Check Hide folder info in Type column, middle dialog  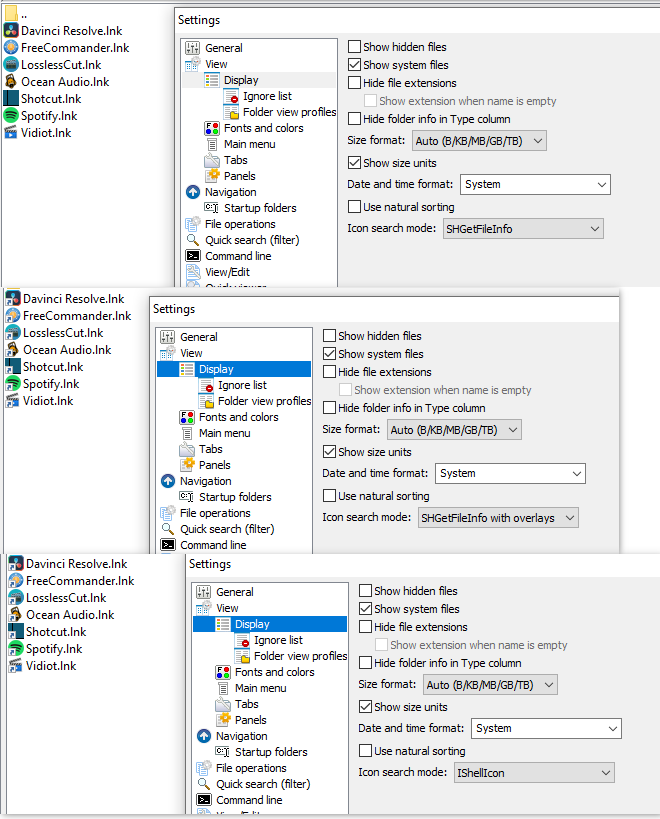pos(329,407)
